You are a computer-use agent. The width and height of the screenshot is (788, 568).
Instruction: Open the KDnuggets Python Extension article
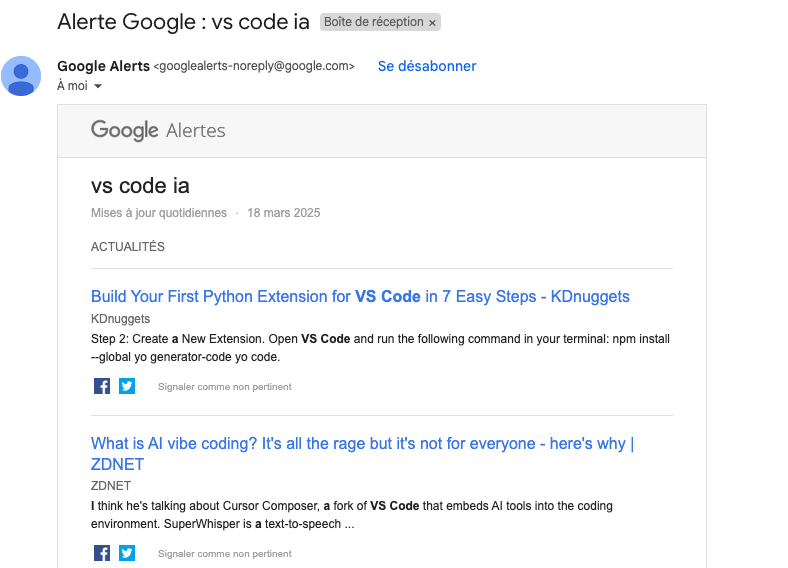pyautogui.click(x=360, y=296)
